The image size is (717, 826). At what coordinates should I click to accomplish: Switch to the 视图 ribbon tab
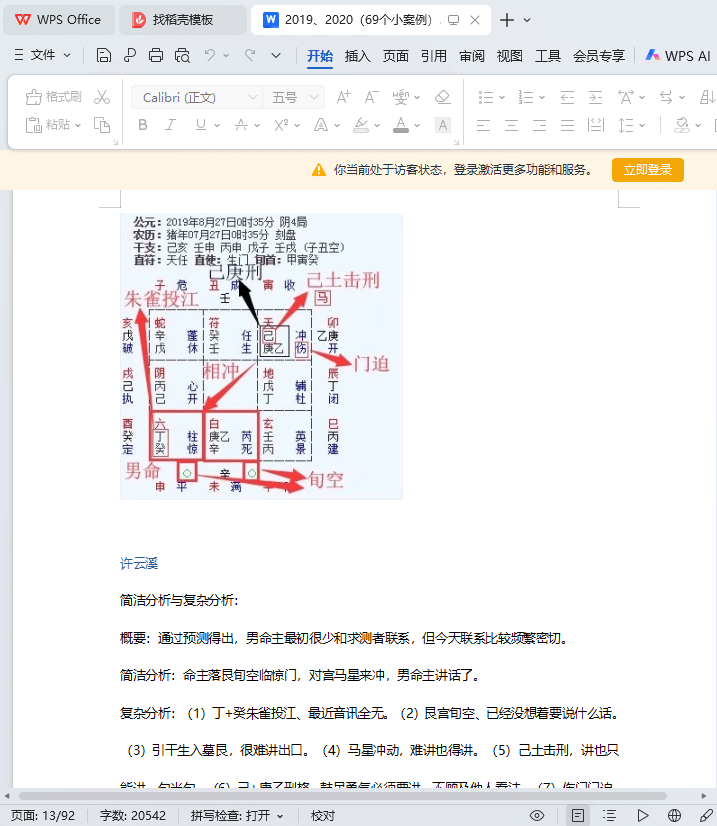[x=509, y=56]
